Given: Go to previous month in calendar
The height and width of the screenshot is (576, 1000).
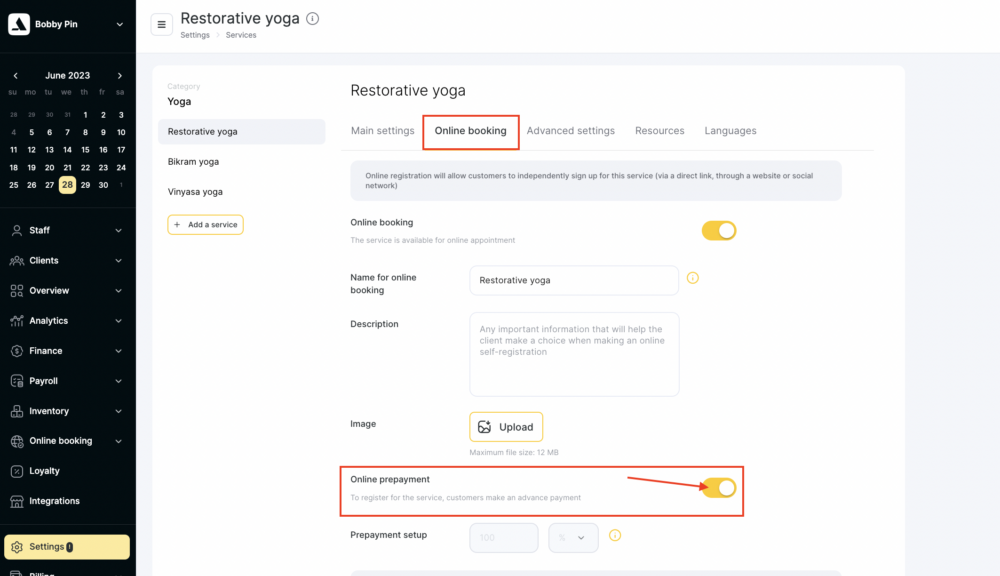Looking at the screenshot, I should 15,76.
